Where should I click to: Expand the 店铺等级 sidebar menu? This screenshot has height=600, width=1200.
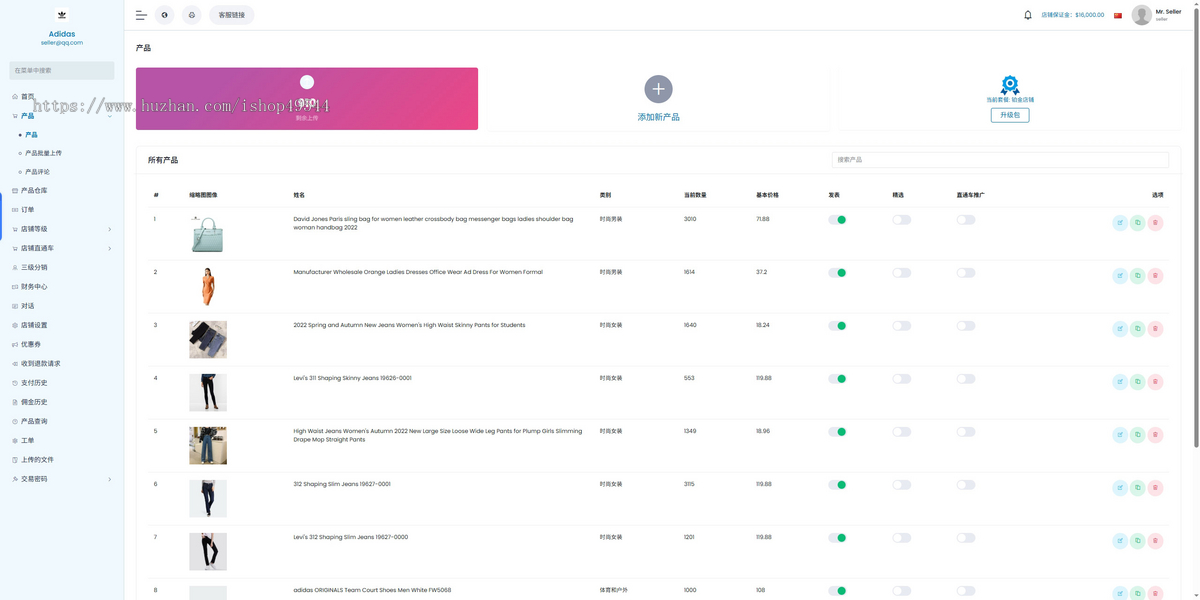(x=62, y=229)
